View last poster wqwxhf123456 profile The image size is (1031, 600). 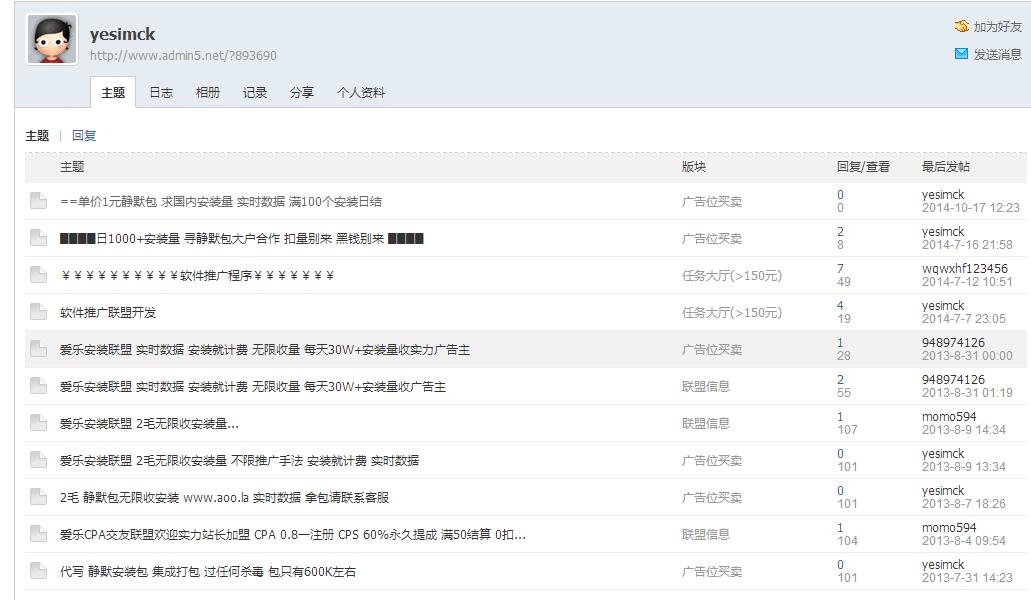964,269
